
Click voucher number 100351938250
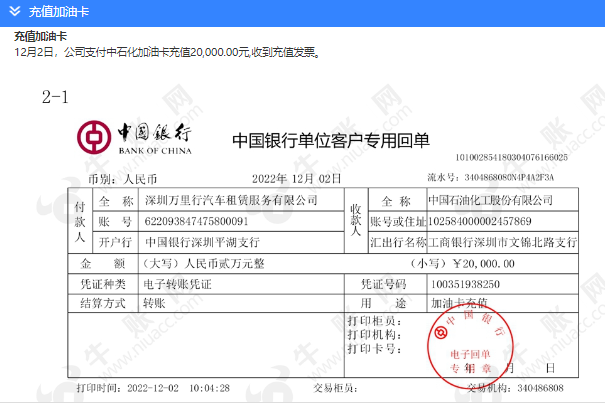(465, 284)
